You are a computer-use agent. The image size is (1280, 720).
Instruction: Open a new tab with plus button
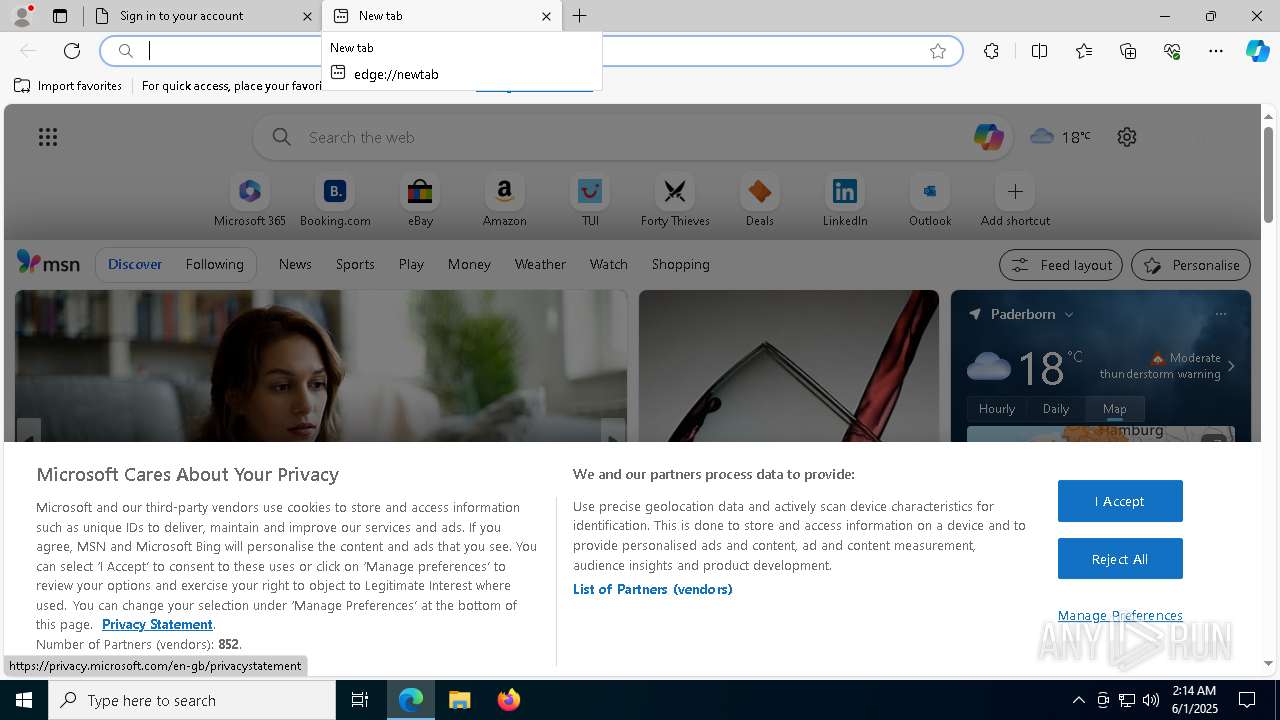coord(580,16)
